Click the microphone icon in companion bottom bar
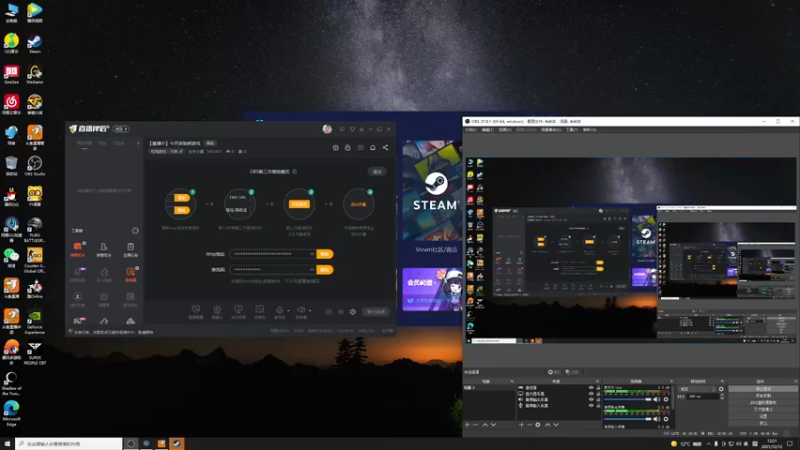 point(279,310)
